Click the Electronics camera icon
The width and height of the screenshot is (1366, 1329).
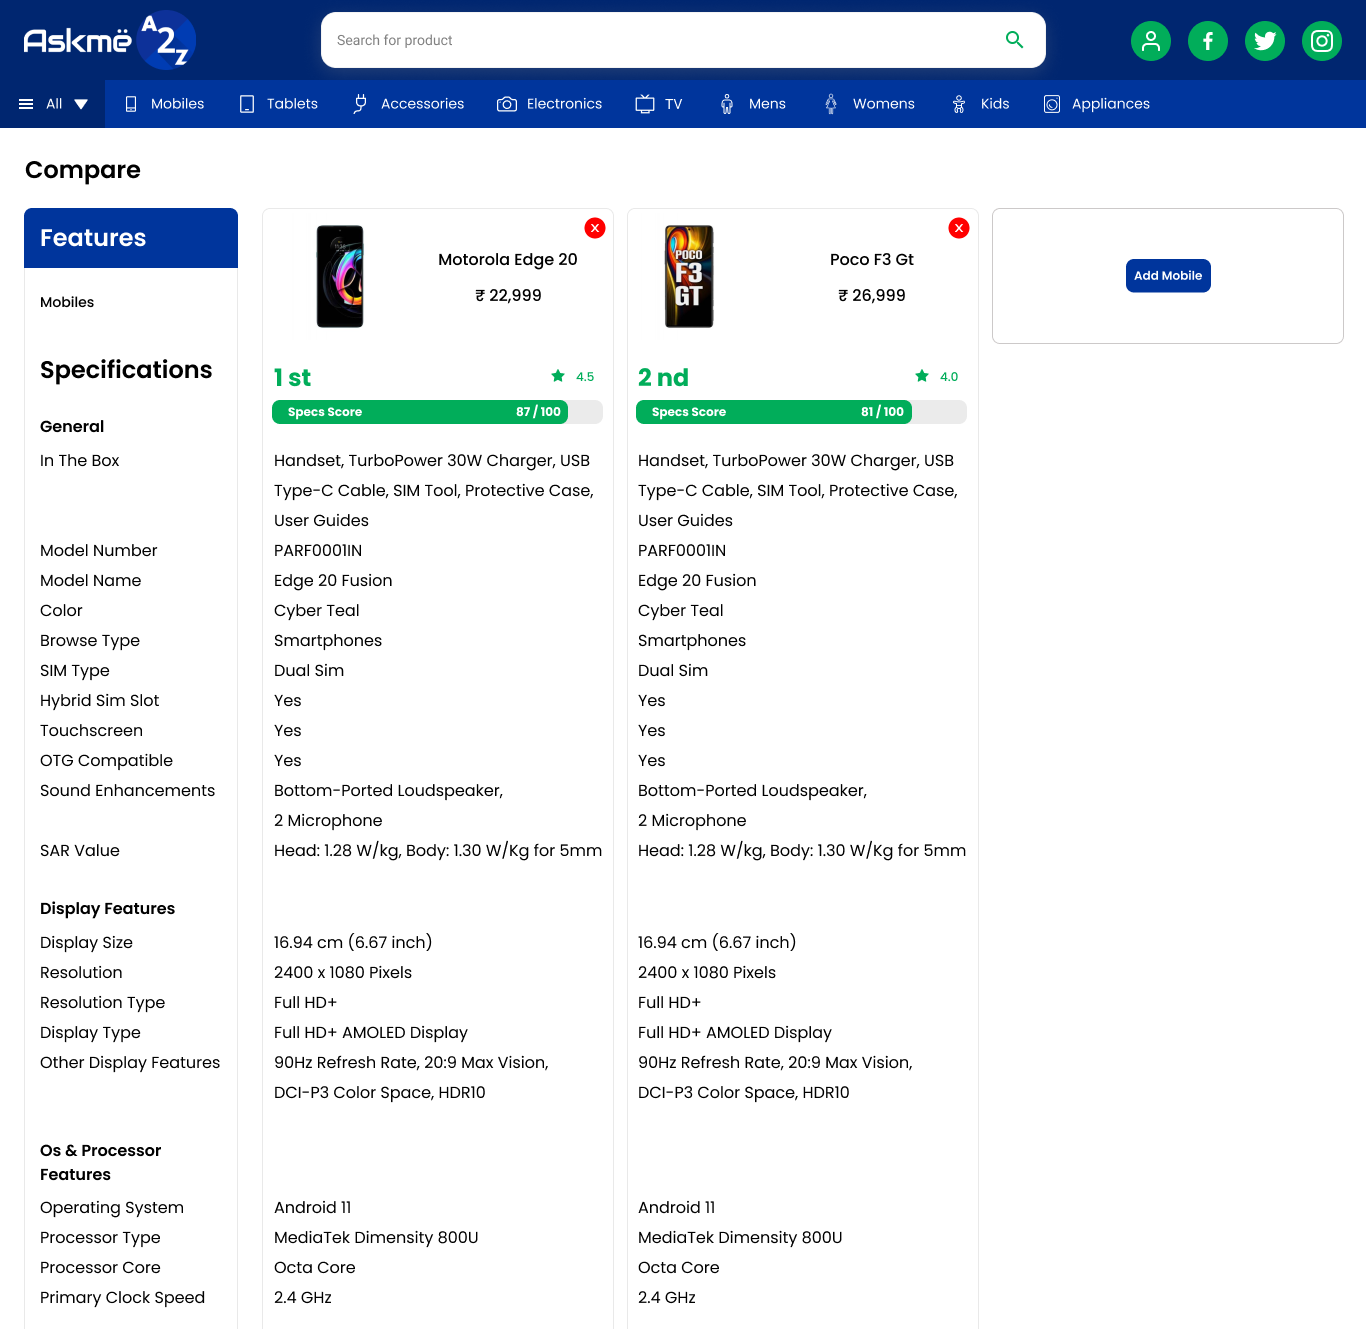(x=507, y=104)
